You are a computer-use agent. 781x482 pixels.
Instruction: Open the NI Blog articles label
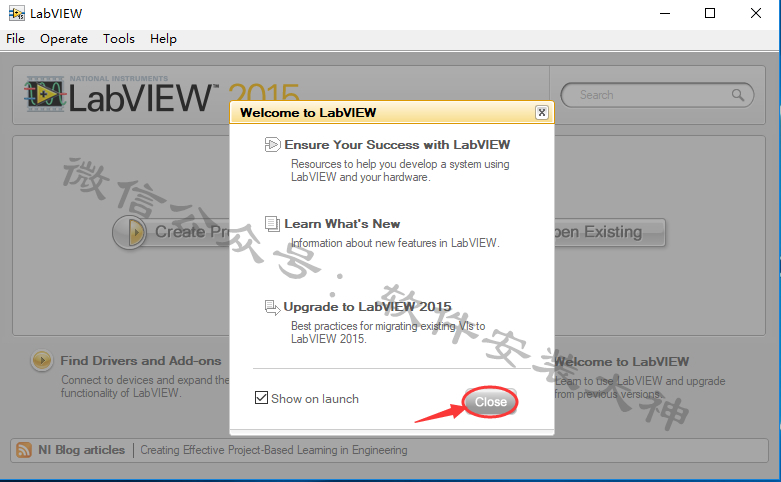(x=82, y=450)
